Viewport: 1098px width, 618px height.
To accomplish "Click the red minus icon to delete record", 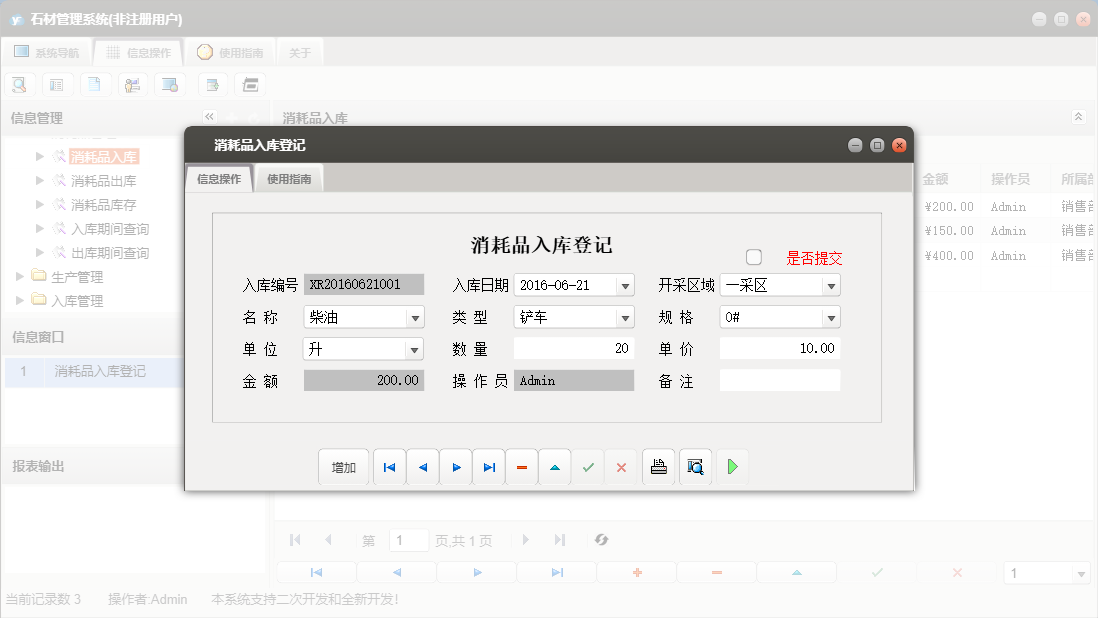I will [522, 467].
